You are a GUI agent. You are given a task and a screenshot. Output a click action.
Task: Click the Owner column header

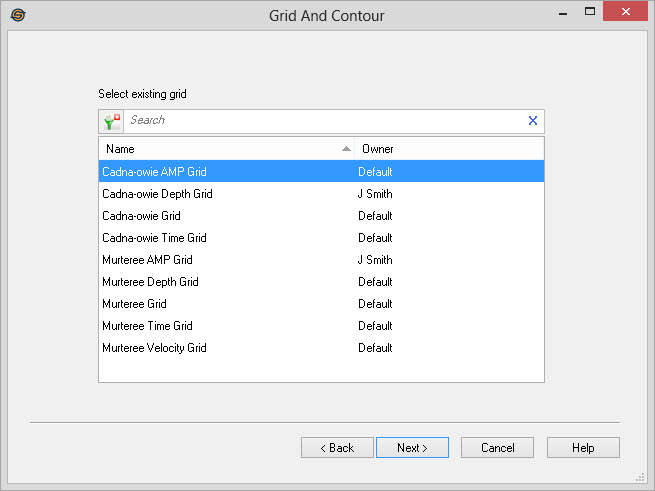[448, 149]
